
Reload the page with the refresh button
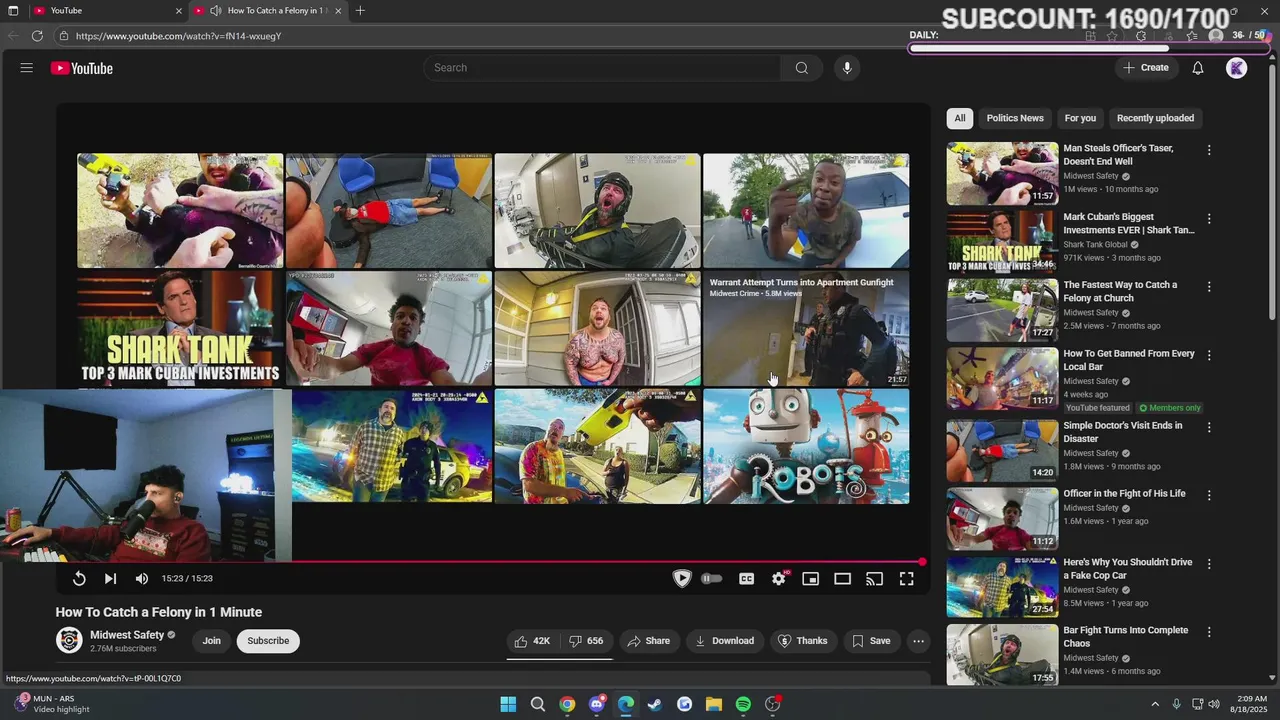click(37, 36)
